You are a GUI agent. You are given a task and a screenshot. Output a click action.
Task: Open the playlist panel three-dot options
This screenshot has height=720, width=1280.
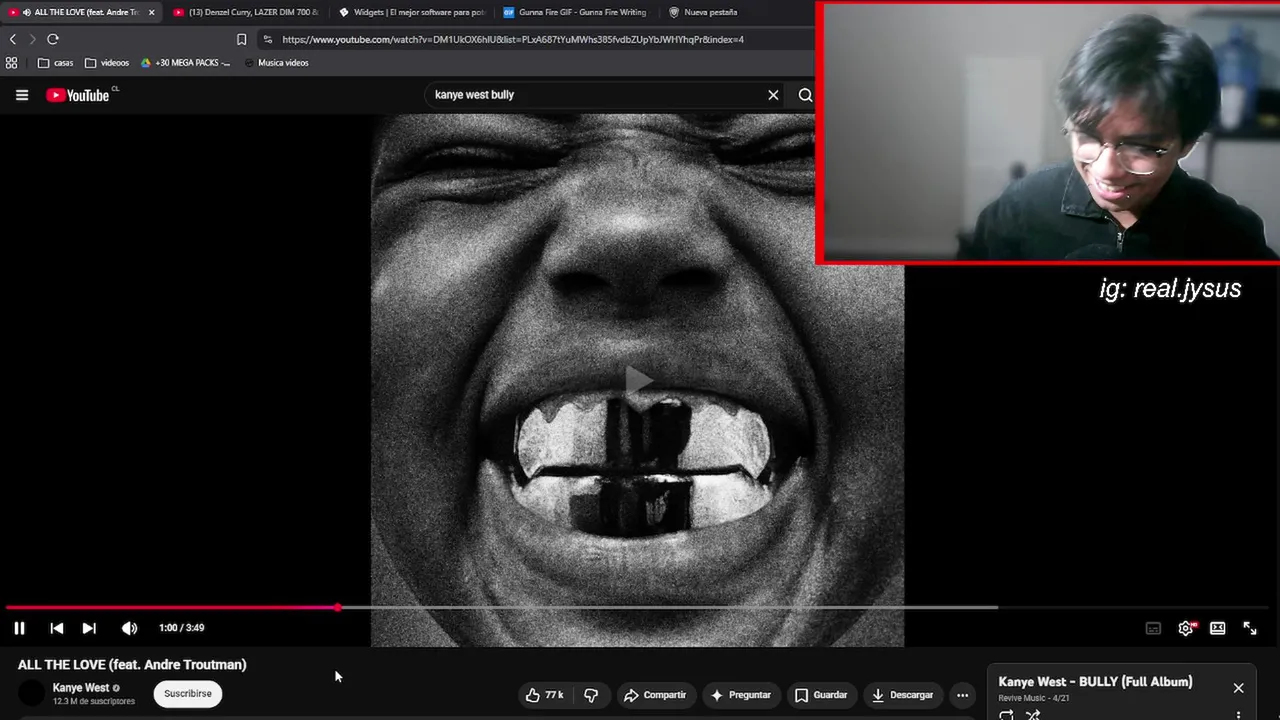1238,714
